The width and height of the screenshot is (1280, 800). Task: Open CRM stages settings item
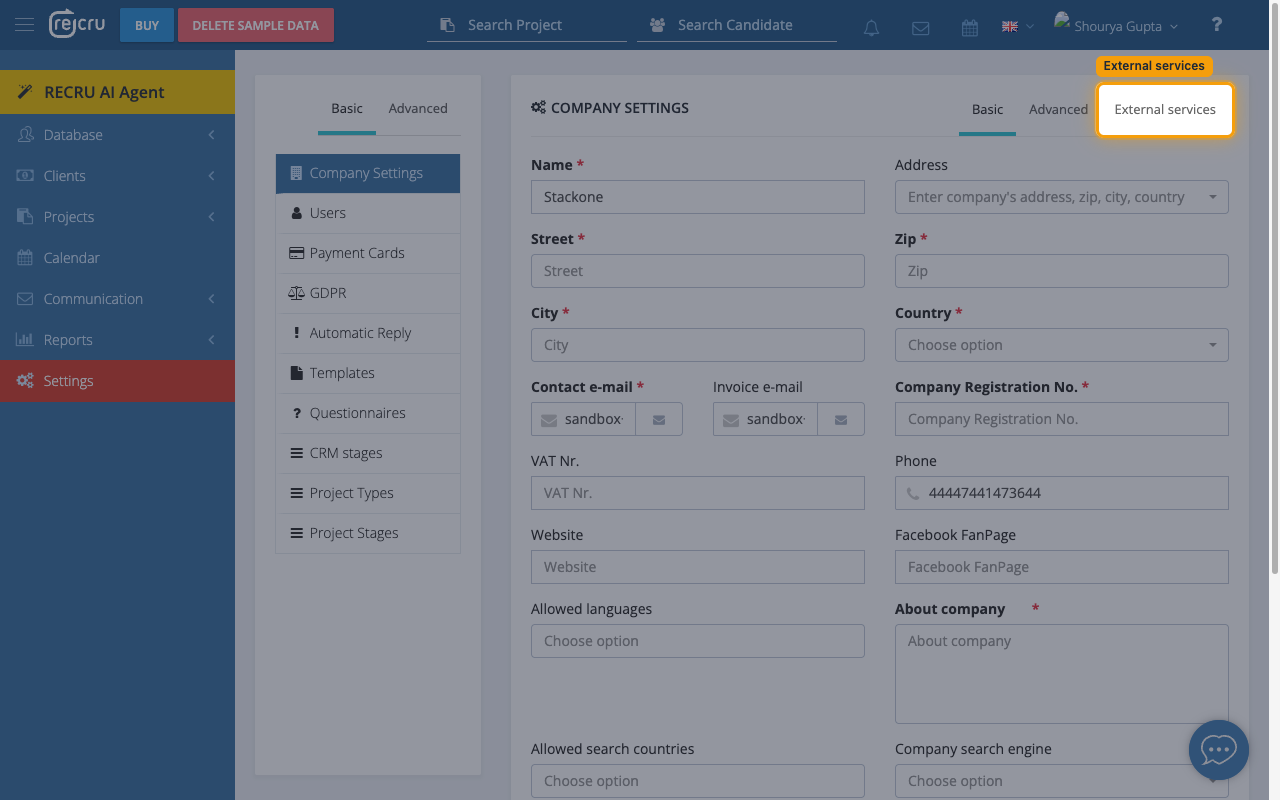[368, 453]
